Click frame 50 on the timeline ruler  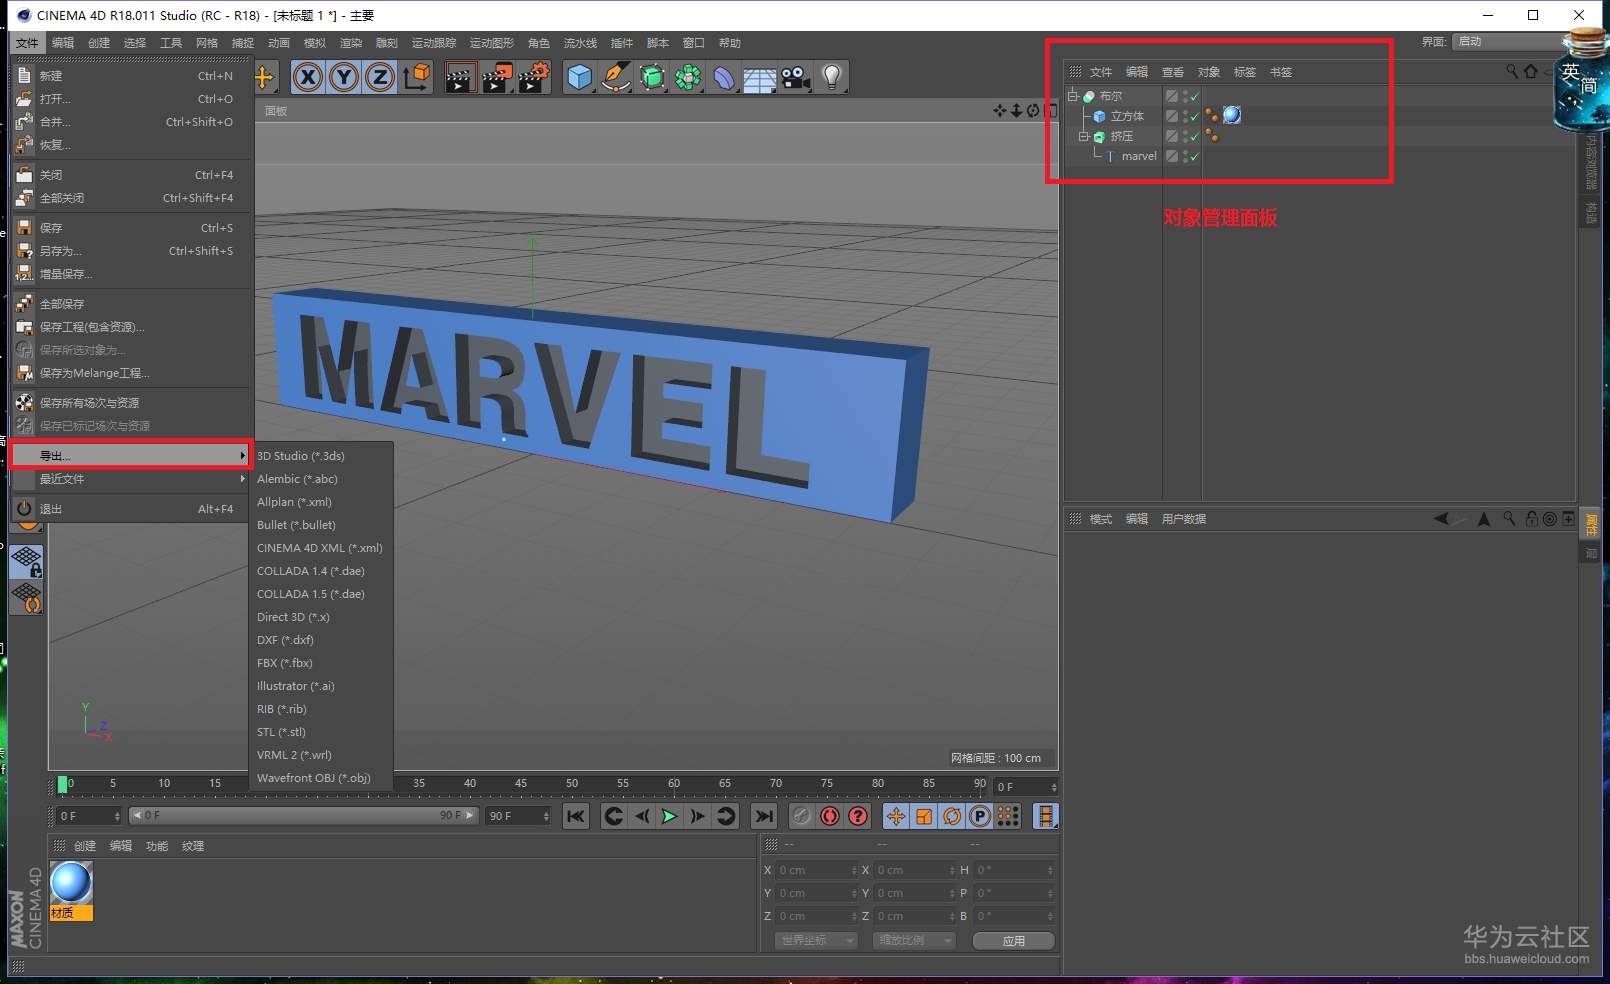pos(572,784)
